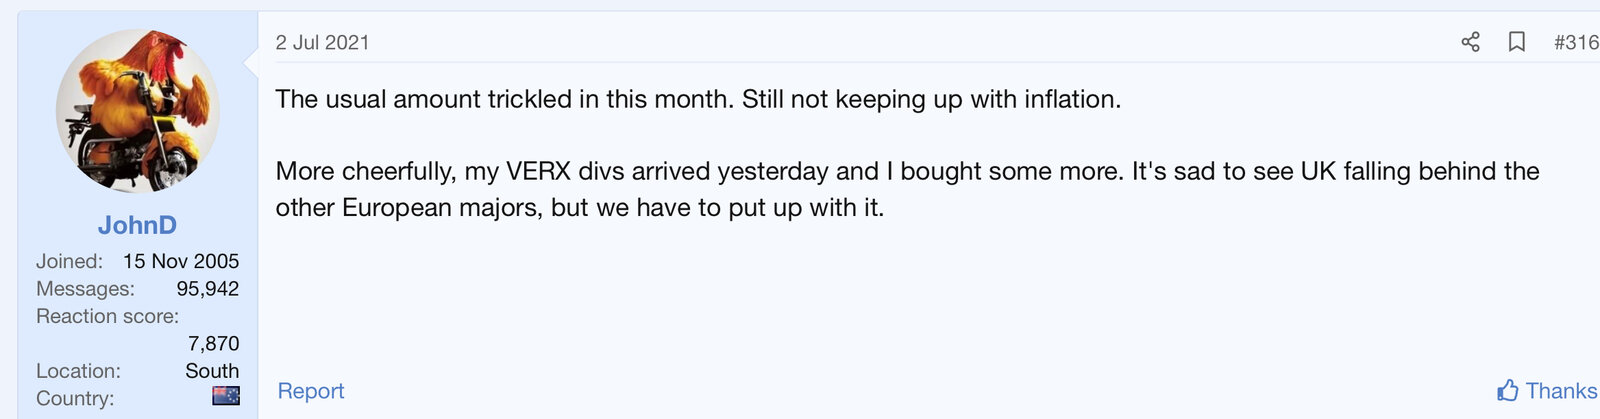Click the country flag icon
1600x419 pixels.
coord(226,396)
